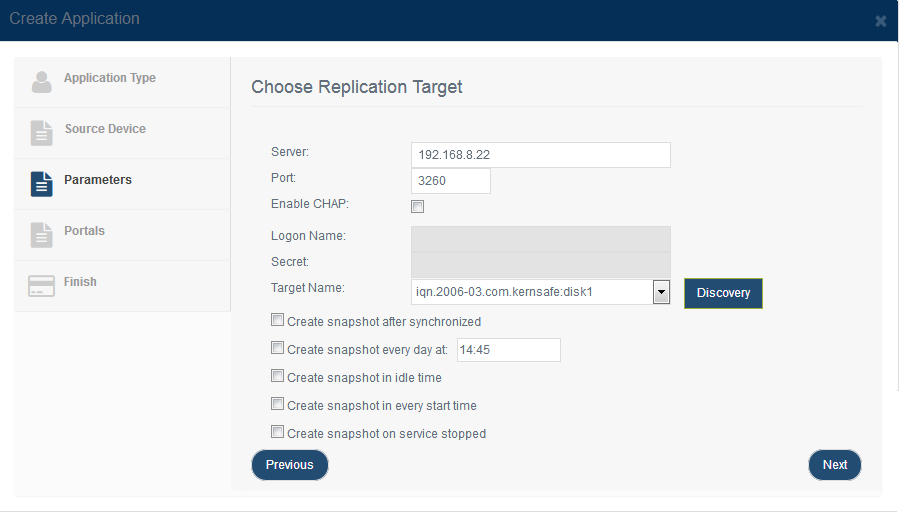Check Create snapshot after synchronized
The image size is (899, 512).
tap(277, 320)
